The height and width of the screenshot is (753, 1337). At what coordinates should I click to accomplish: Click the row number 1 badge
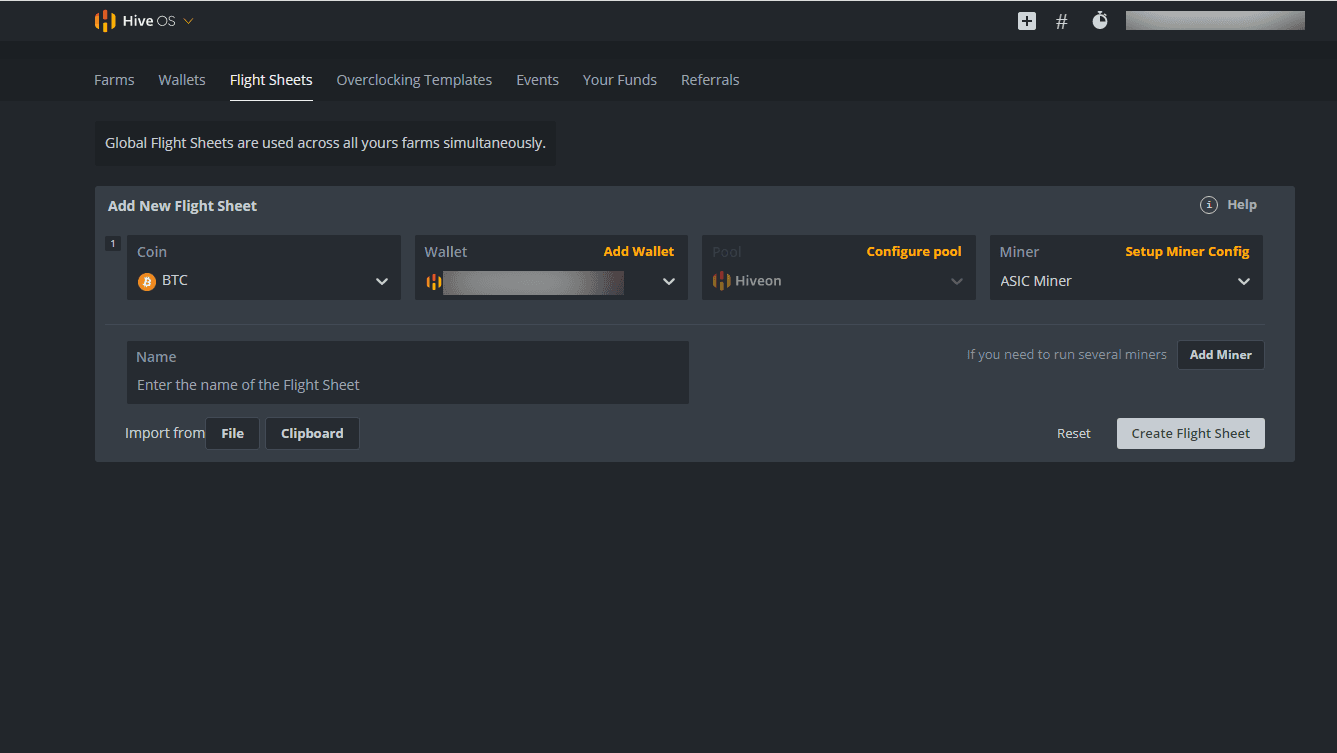(113, 243)
